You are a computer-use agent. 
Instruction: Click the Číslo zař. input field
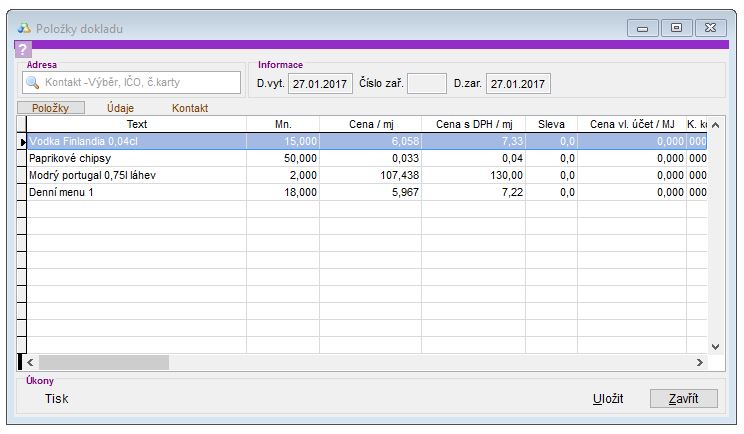pyautogui.click(x=427, y=84)
